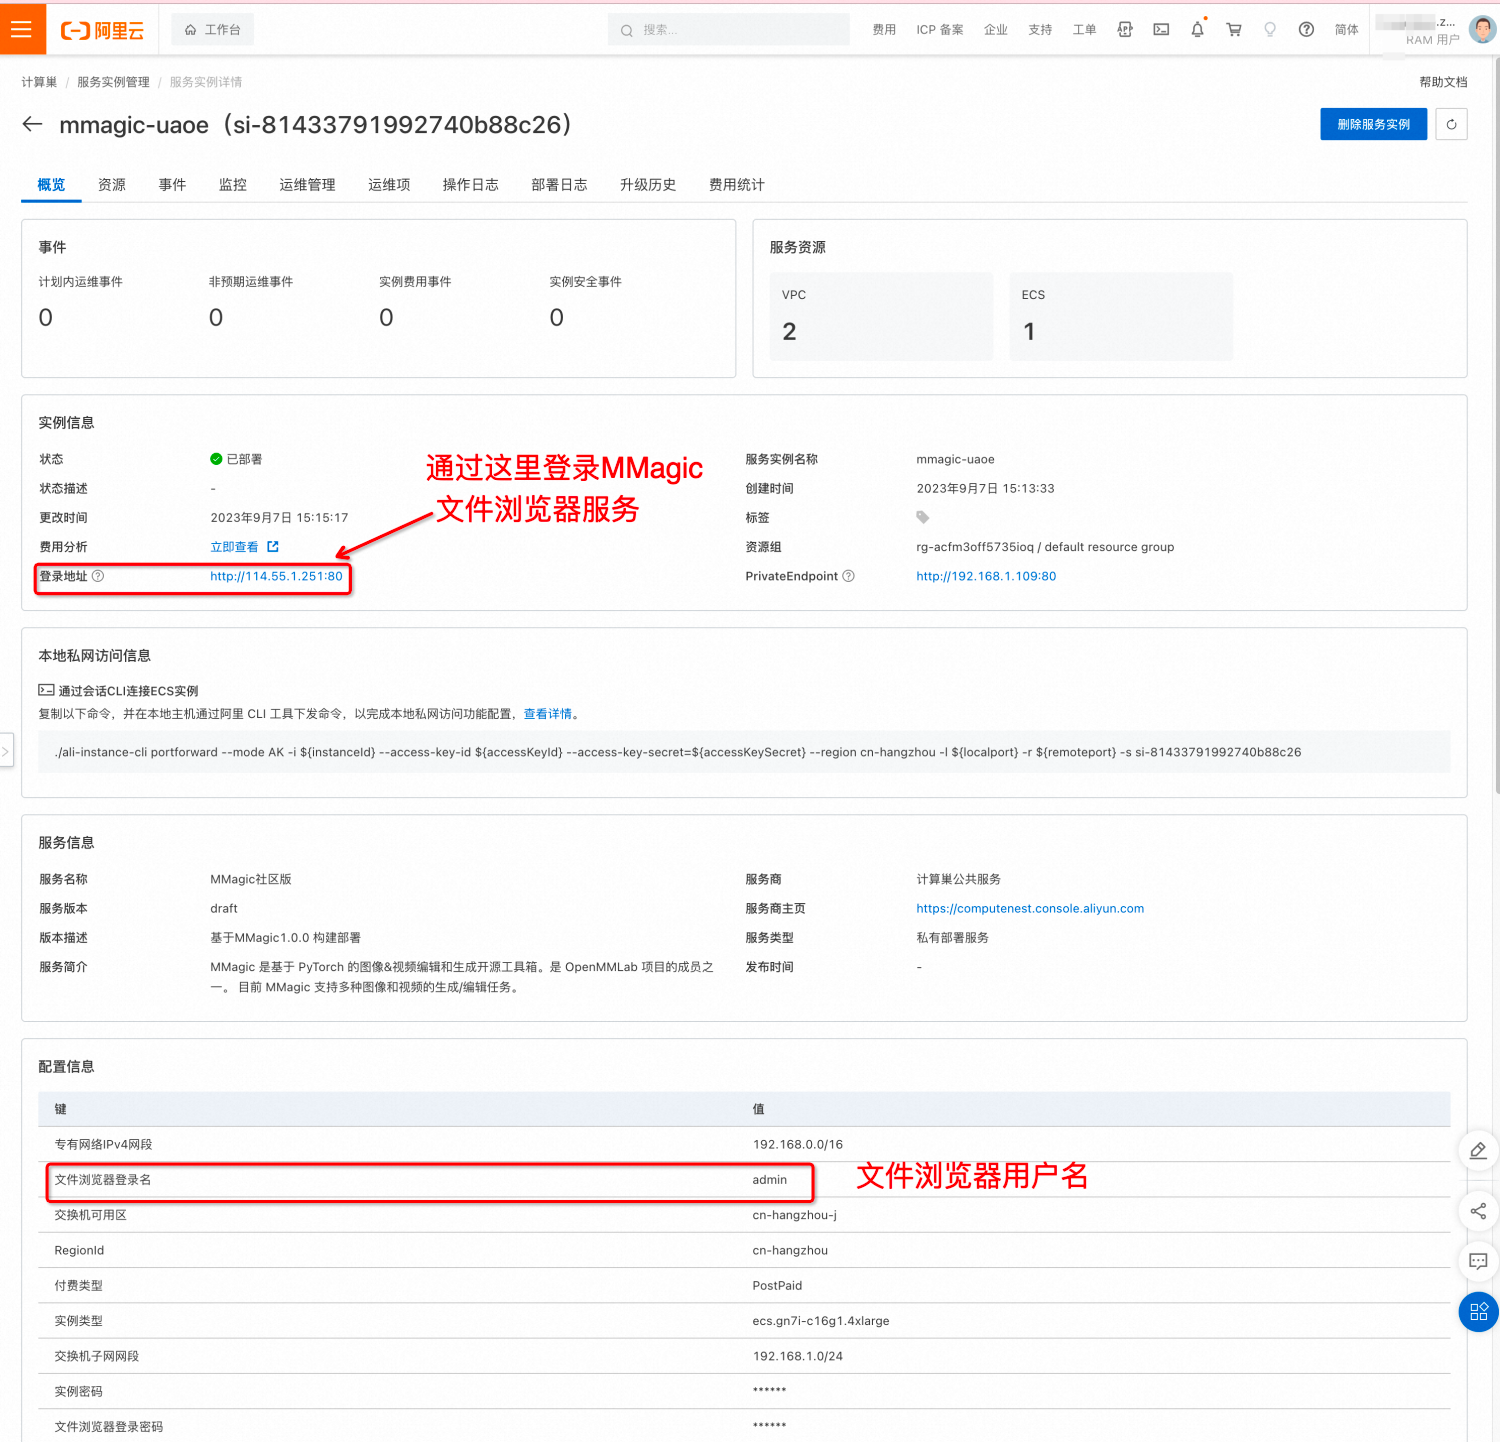Go to 服务实例管理 breadcrumb

coord(113,82)
